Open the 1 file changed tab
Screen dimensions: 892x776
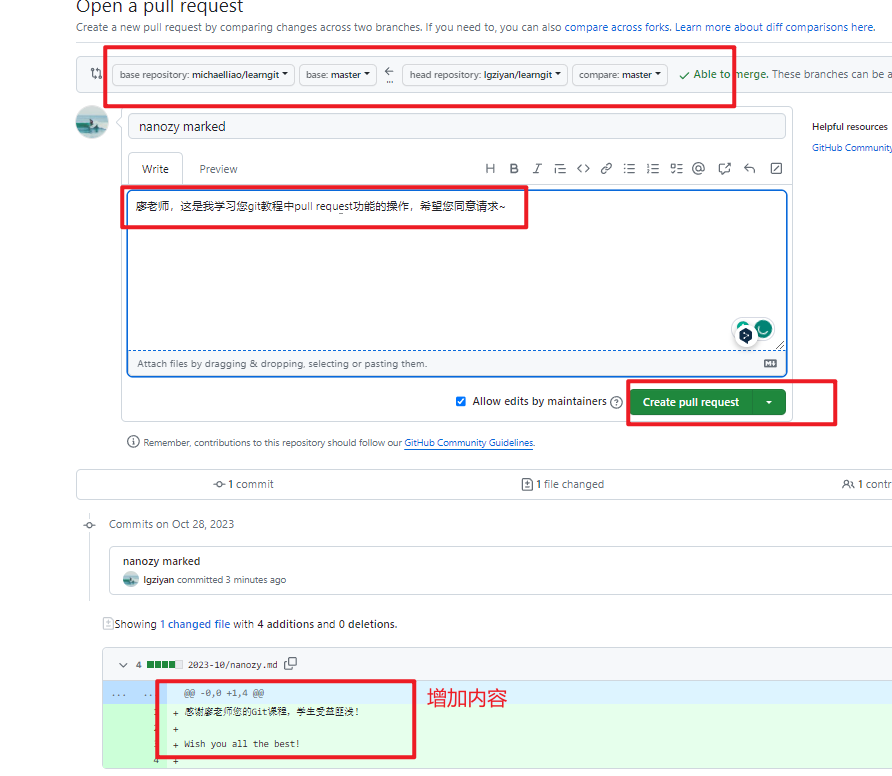563,484
